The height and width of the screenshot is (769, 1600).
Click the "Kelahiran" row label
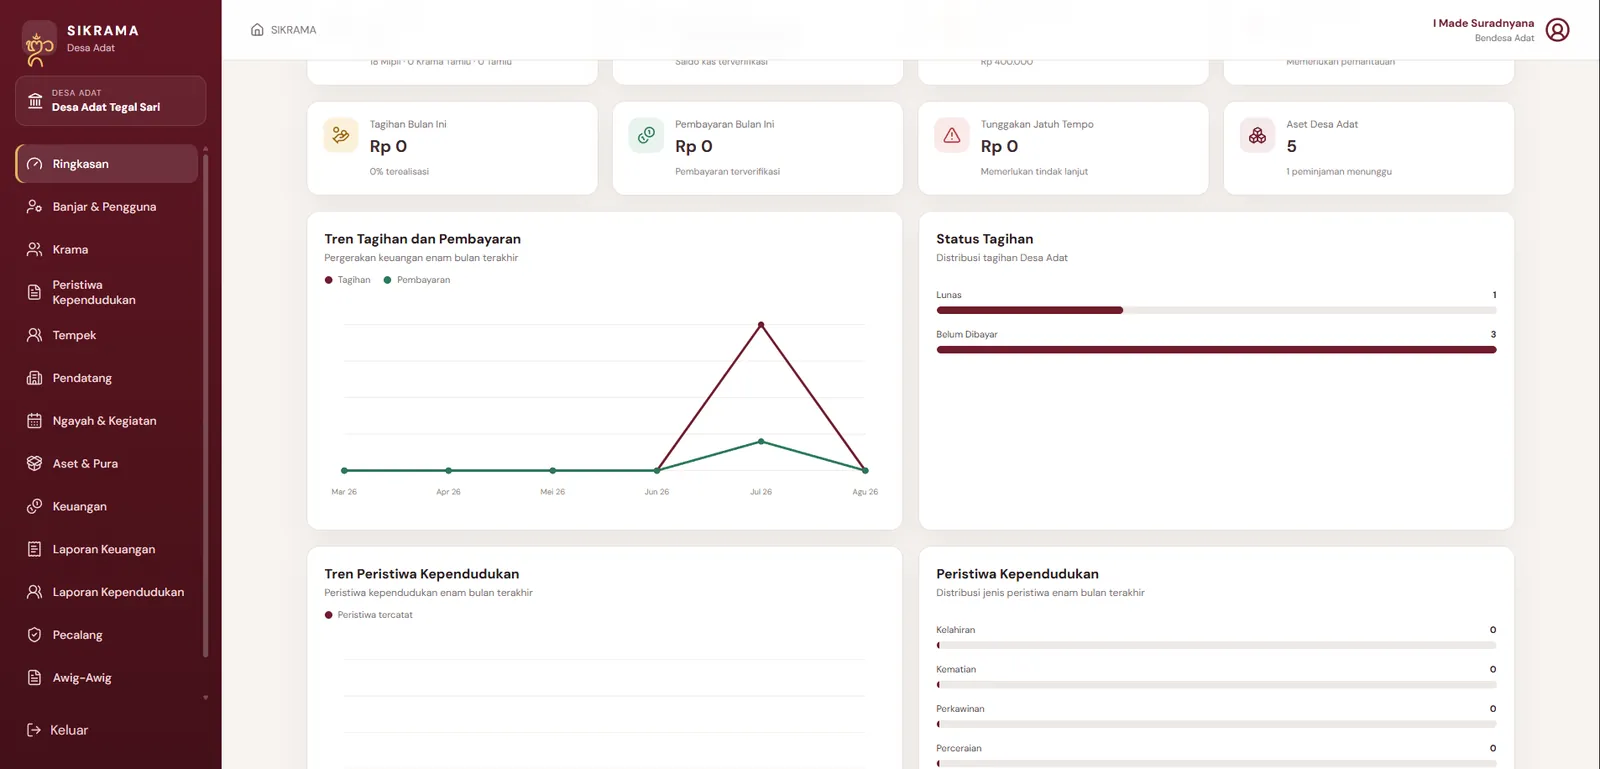pos(955,630)
